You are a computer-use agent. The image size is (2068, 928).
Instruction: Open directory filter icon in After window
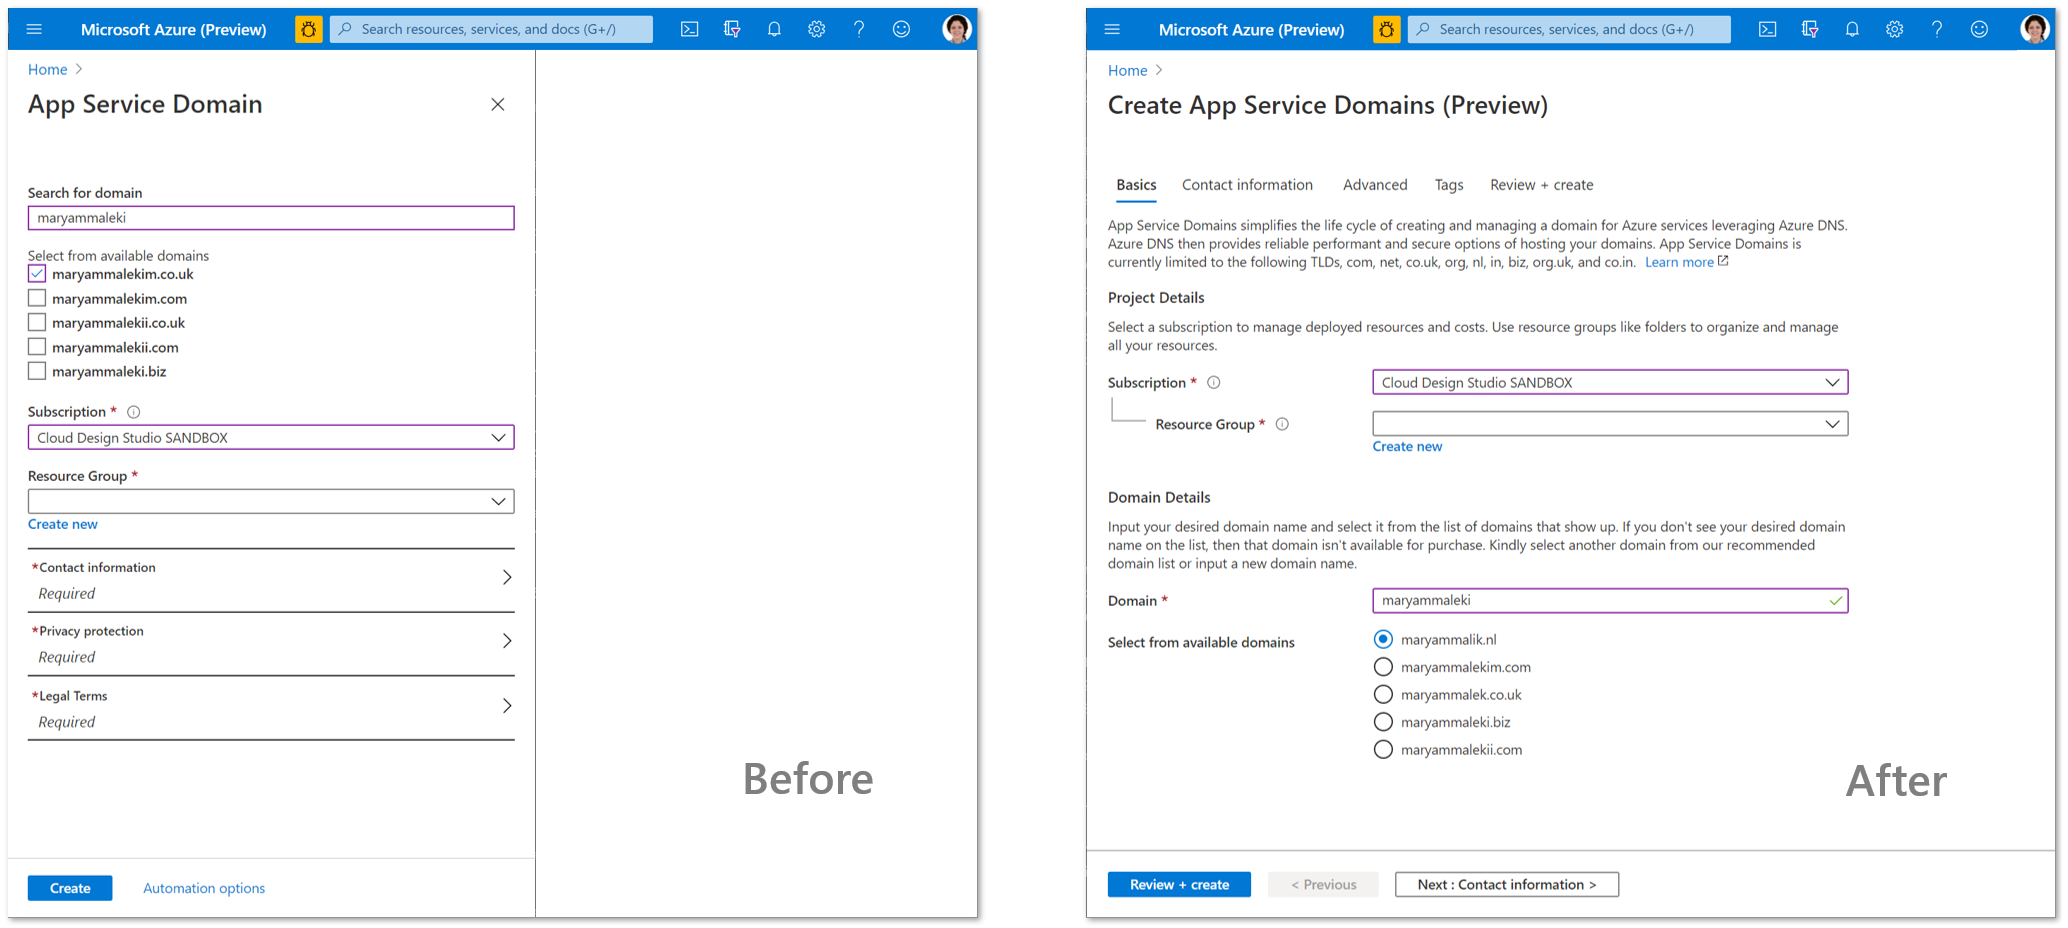point(1810,29)
